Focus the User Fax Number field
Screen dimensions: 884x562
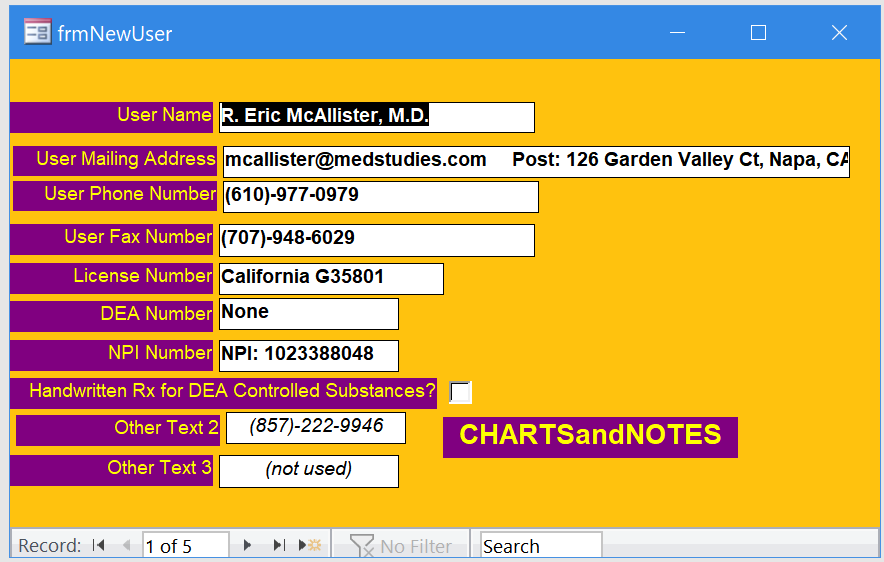tap(376, 239)
